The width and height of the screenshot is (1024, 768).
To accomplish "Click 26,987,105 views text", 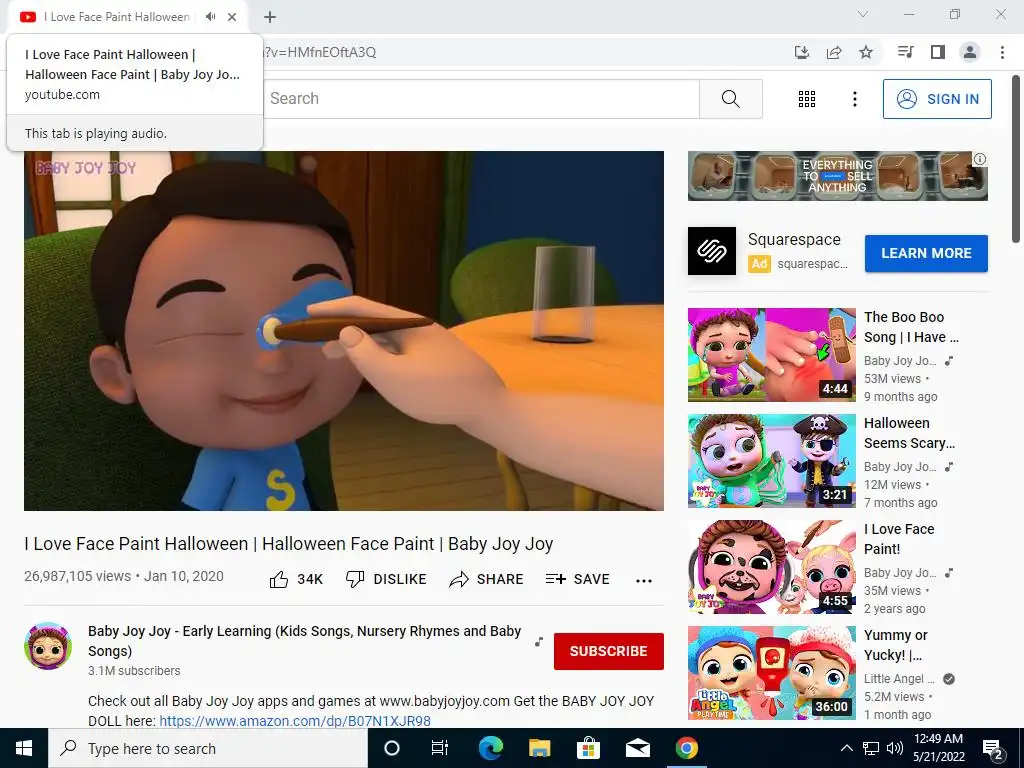I will pyautogui.click(x=78, y=576).
